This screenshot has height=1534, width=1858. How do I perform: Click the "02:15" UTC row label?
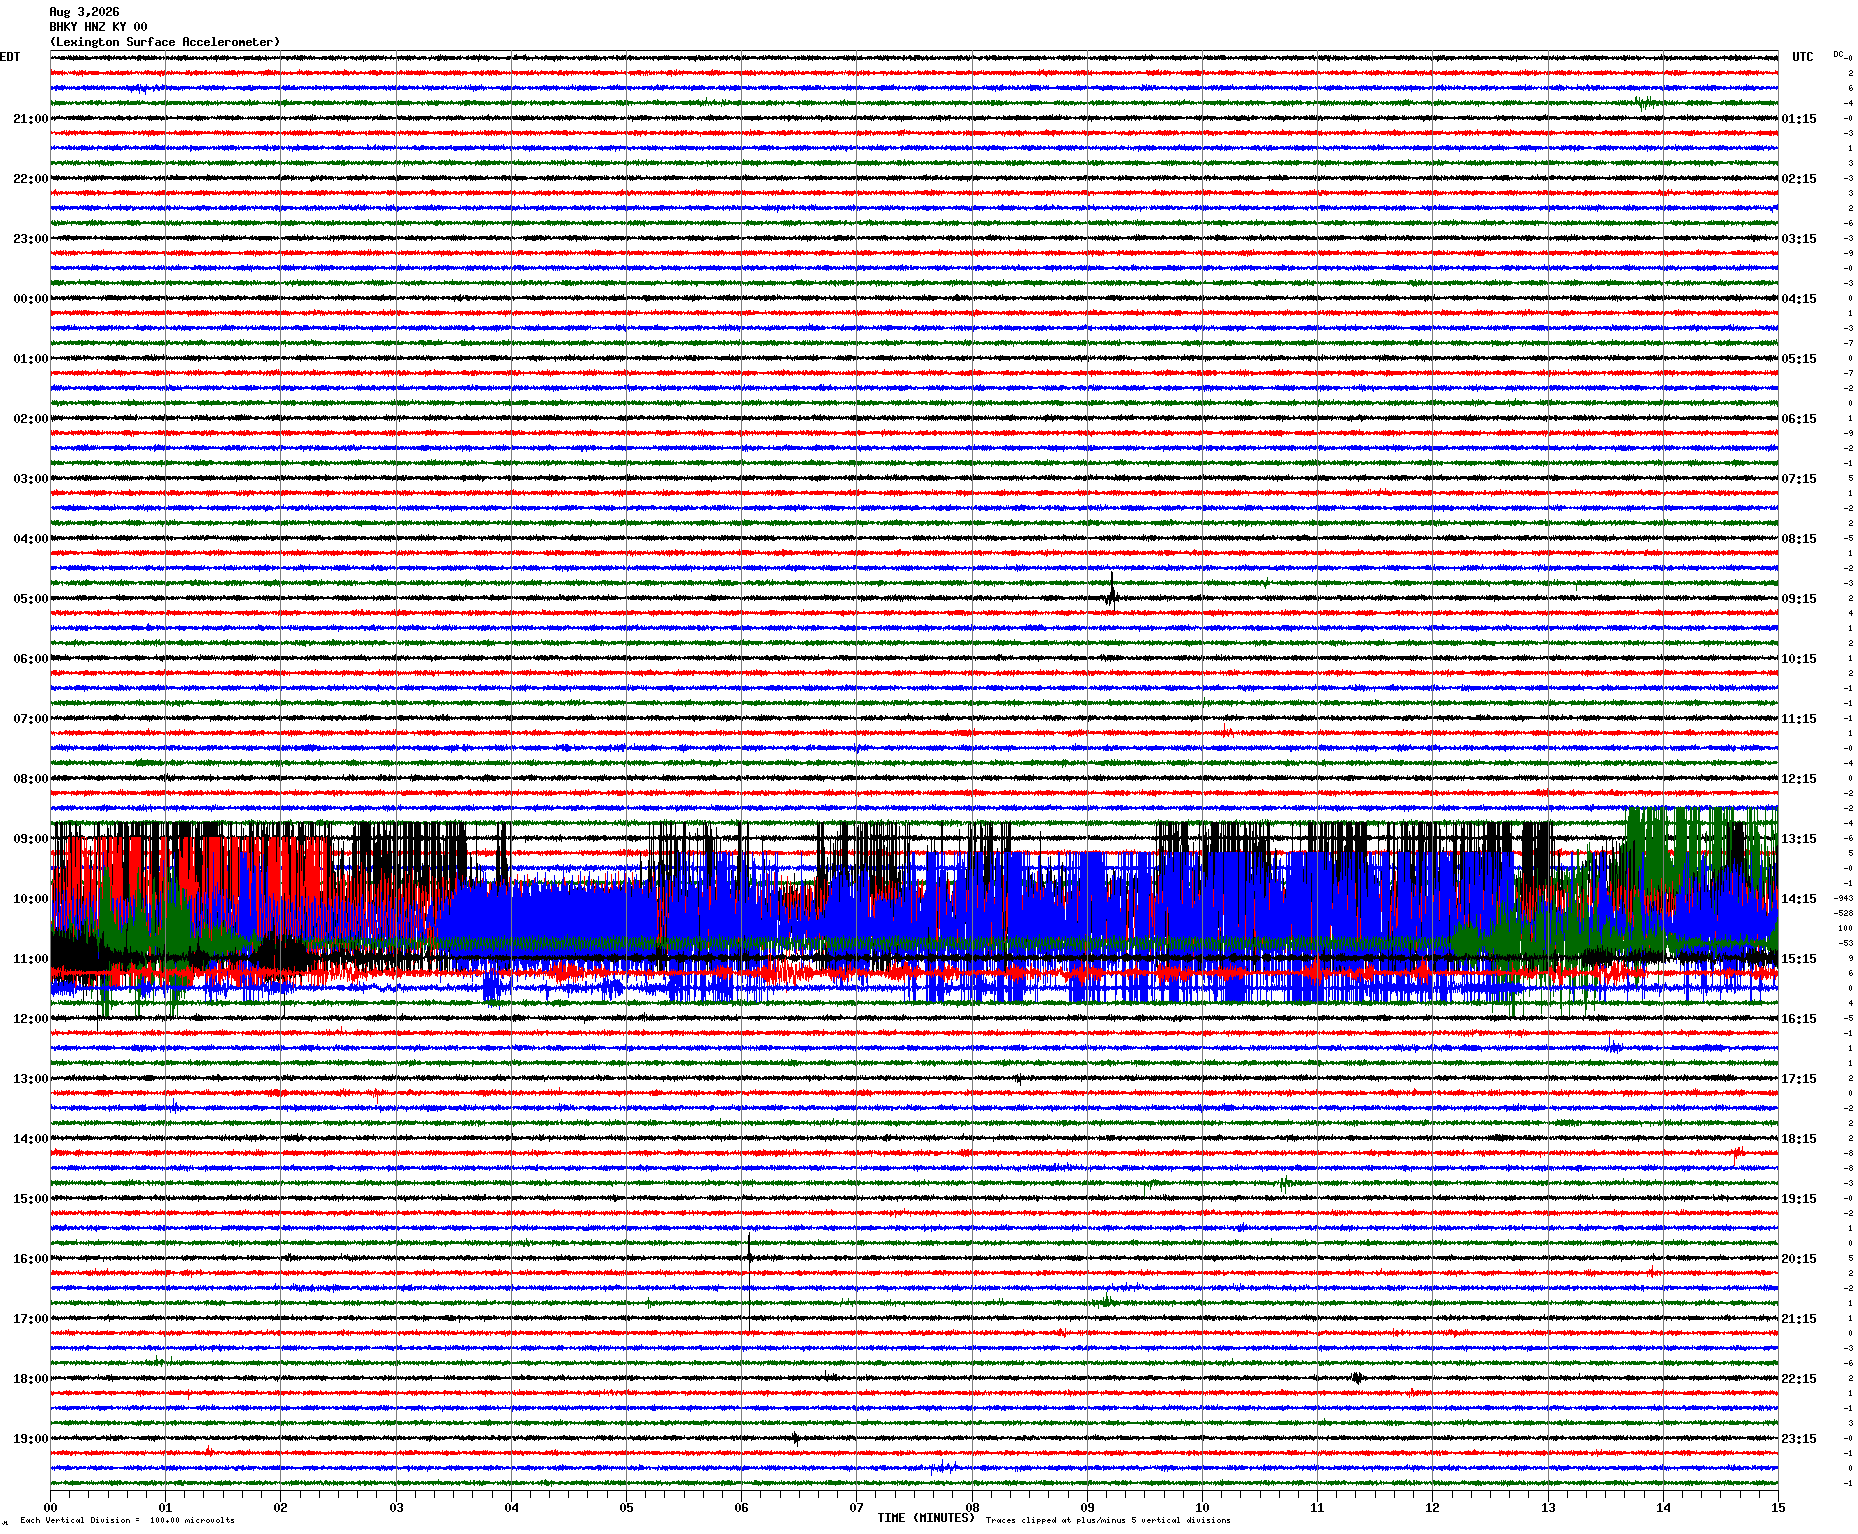coord(1799,179)
